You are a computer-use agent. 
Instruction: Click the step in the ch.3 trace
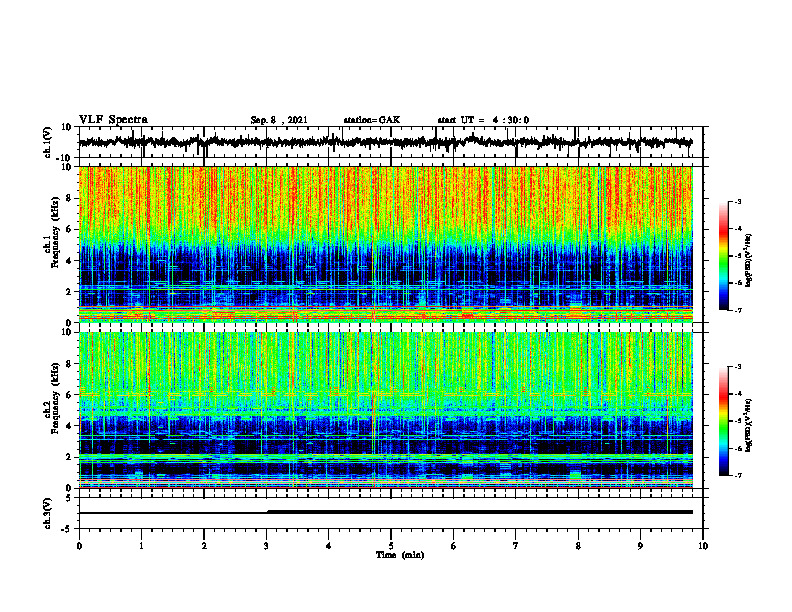(x=268, y=512)
